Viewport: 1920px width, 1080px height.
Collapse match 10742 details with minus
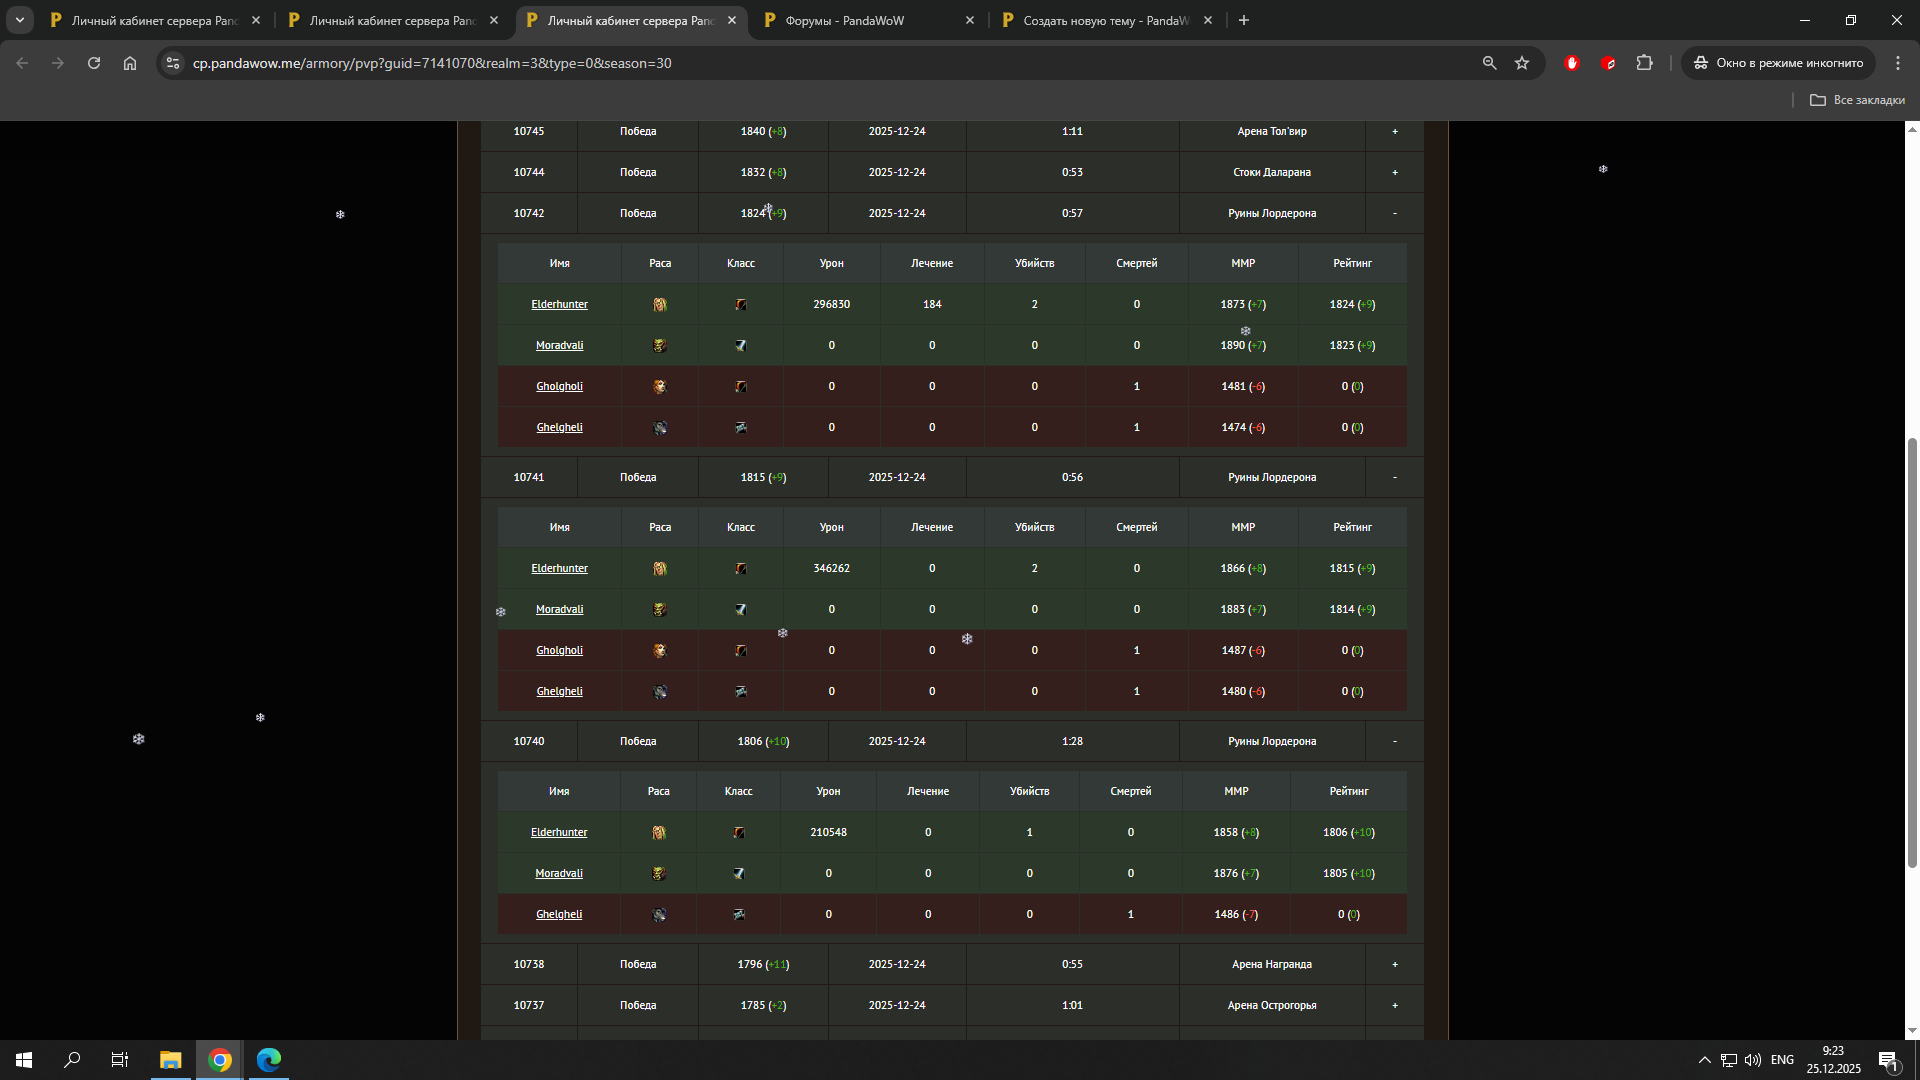[1394, 213]
